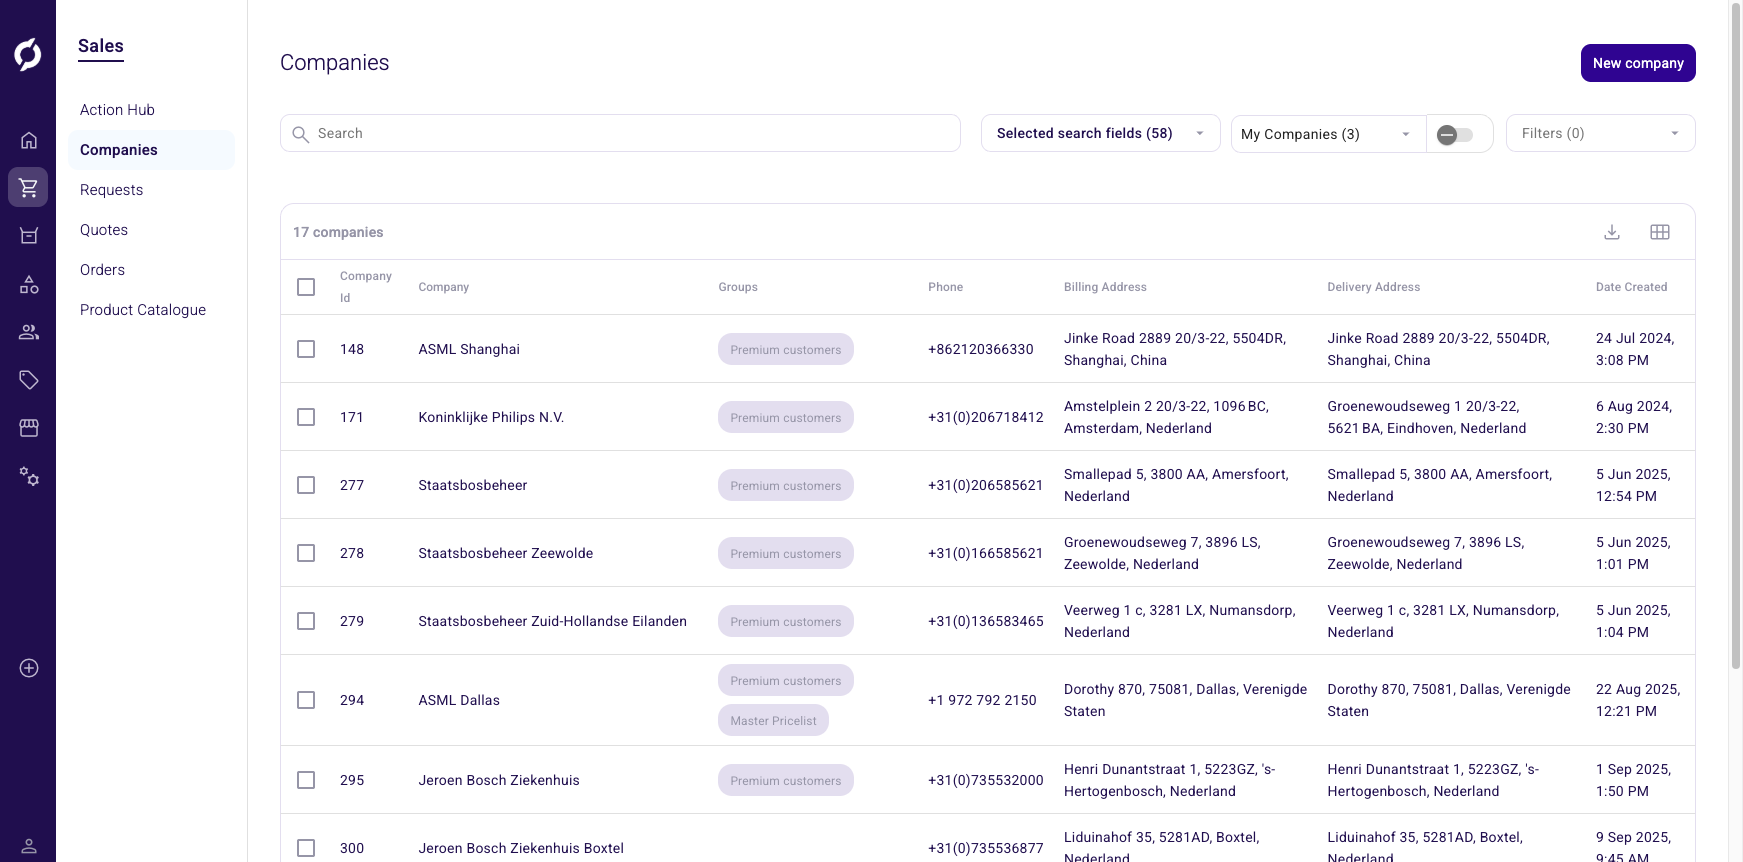The height and width of the screenshot is (862, 1743).
Task: Select checkbox for Staatsbosbeheer Zeewolde
Action: click(x=306, y=553)
